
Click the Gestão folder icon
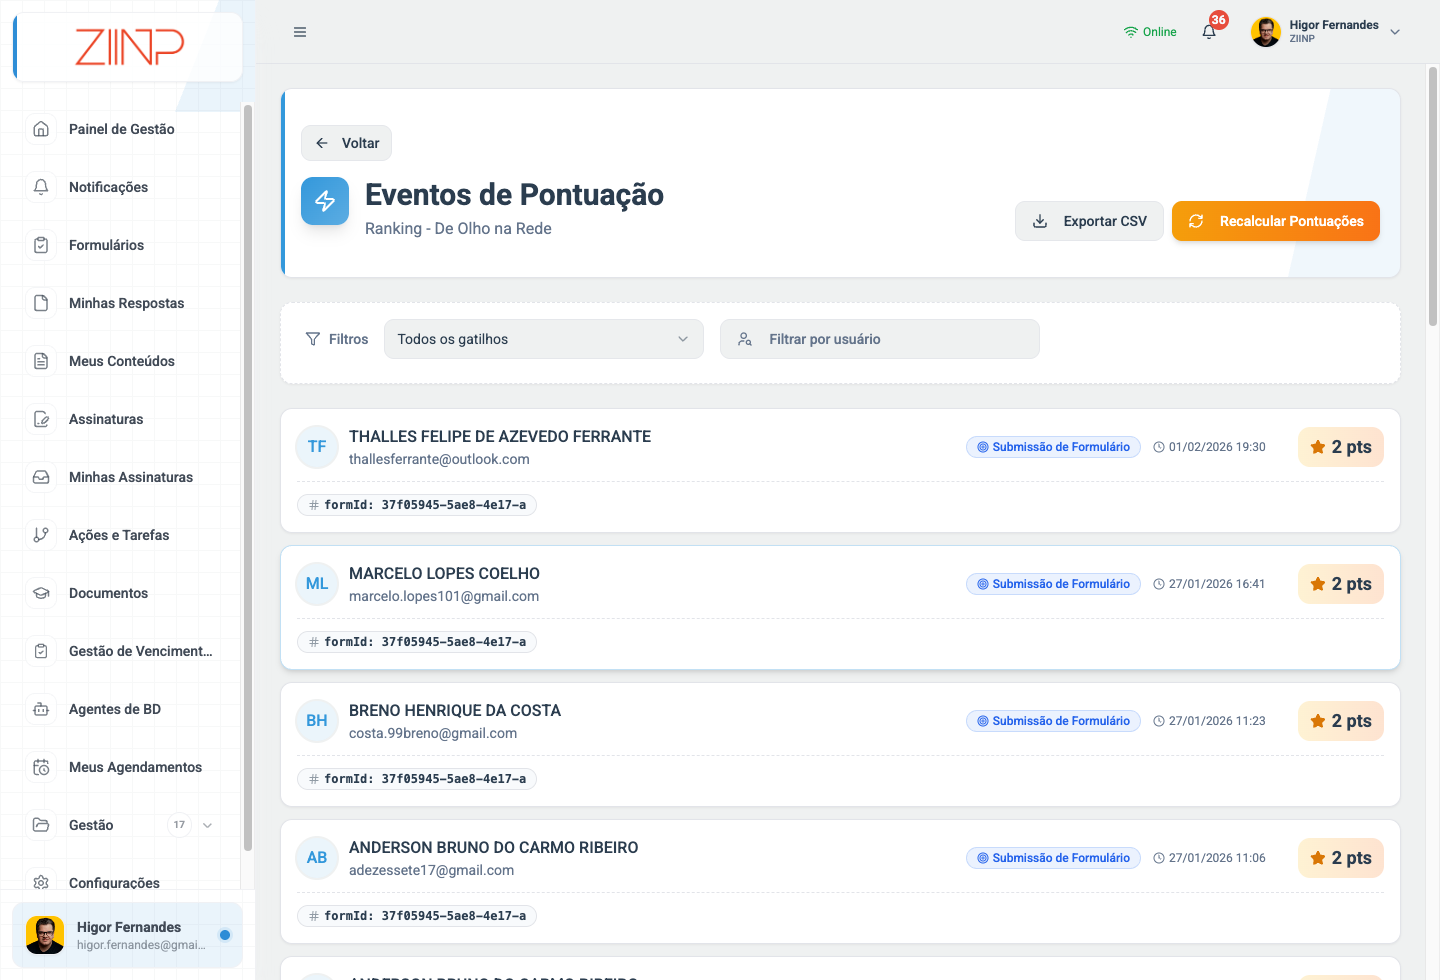tap(41, 825)
